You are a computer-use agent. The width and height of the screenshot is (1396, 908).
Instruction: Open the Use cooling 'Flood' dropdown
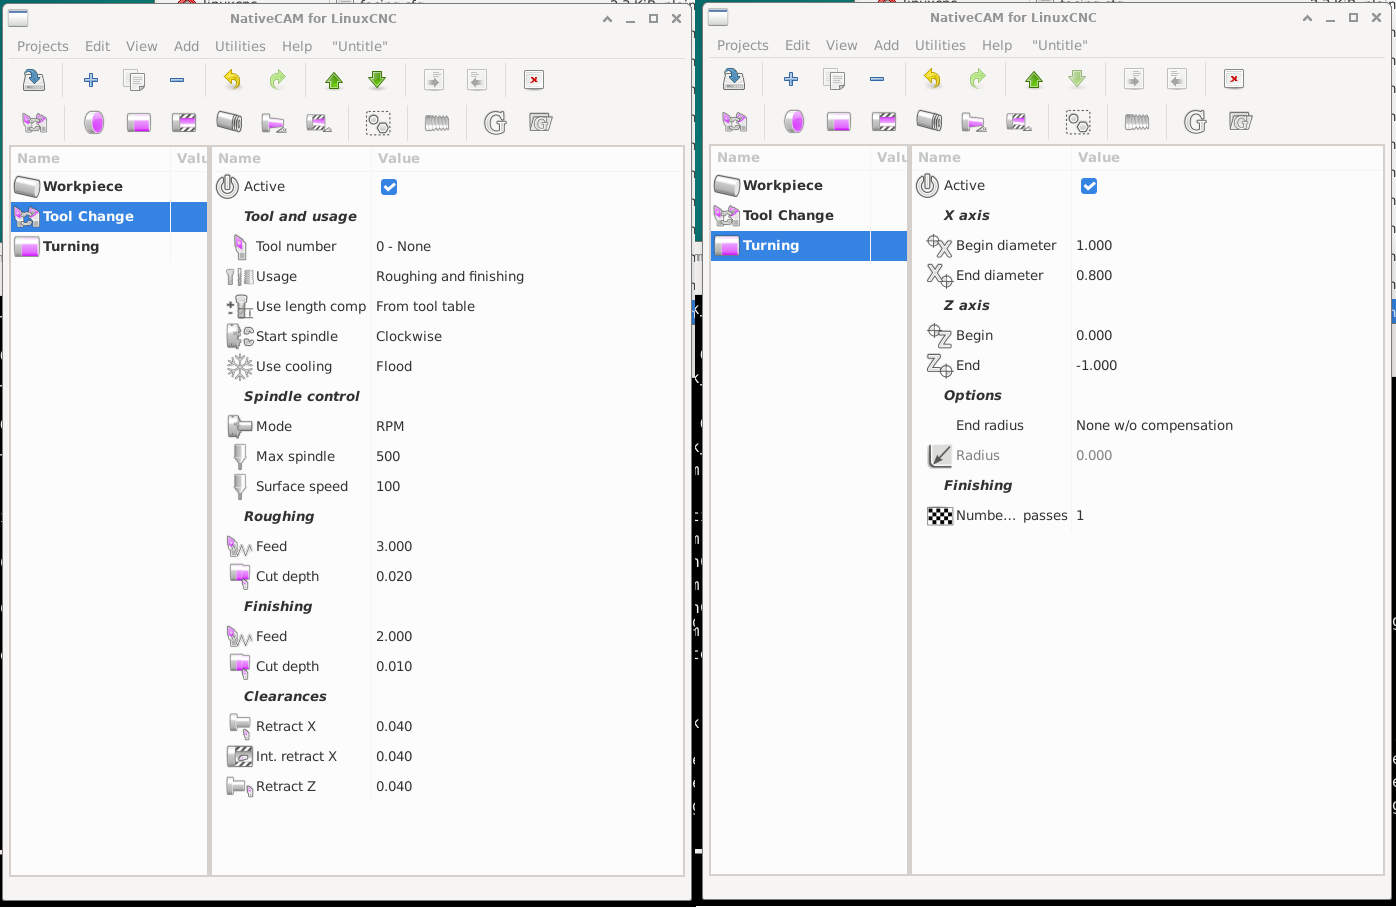click(394, 367)
